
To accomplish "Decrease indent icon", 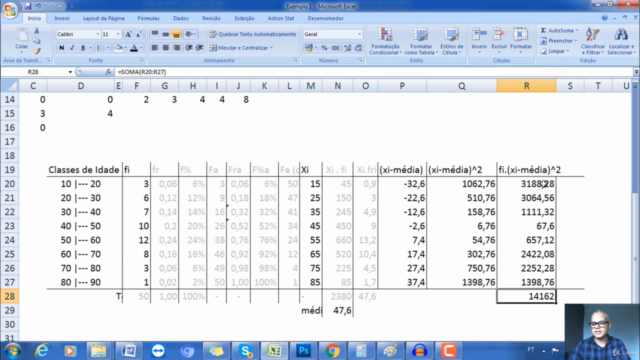I will [189, 48].
